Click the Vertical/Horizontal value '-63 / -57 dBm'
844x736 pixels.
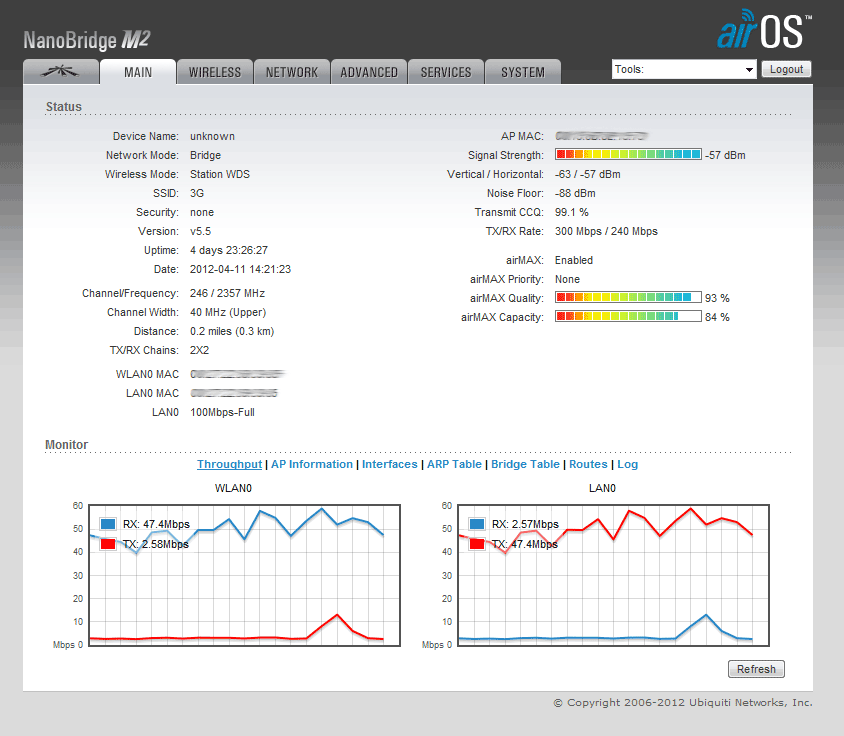click(x=587, y=174)
